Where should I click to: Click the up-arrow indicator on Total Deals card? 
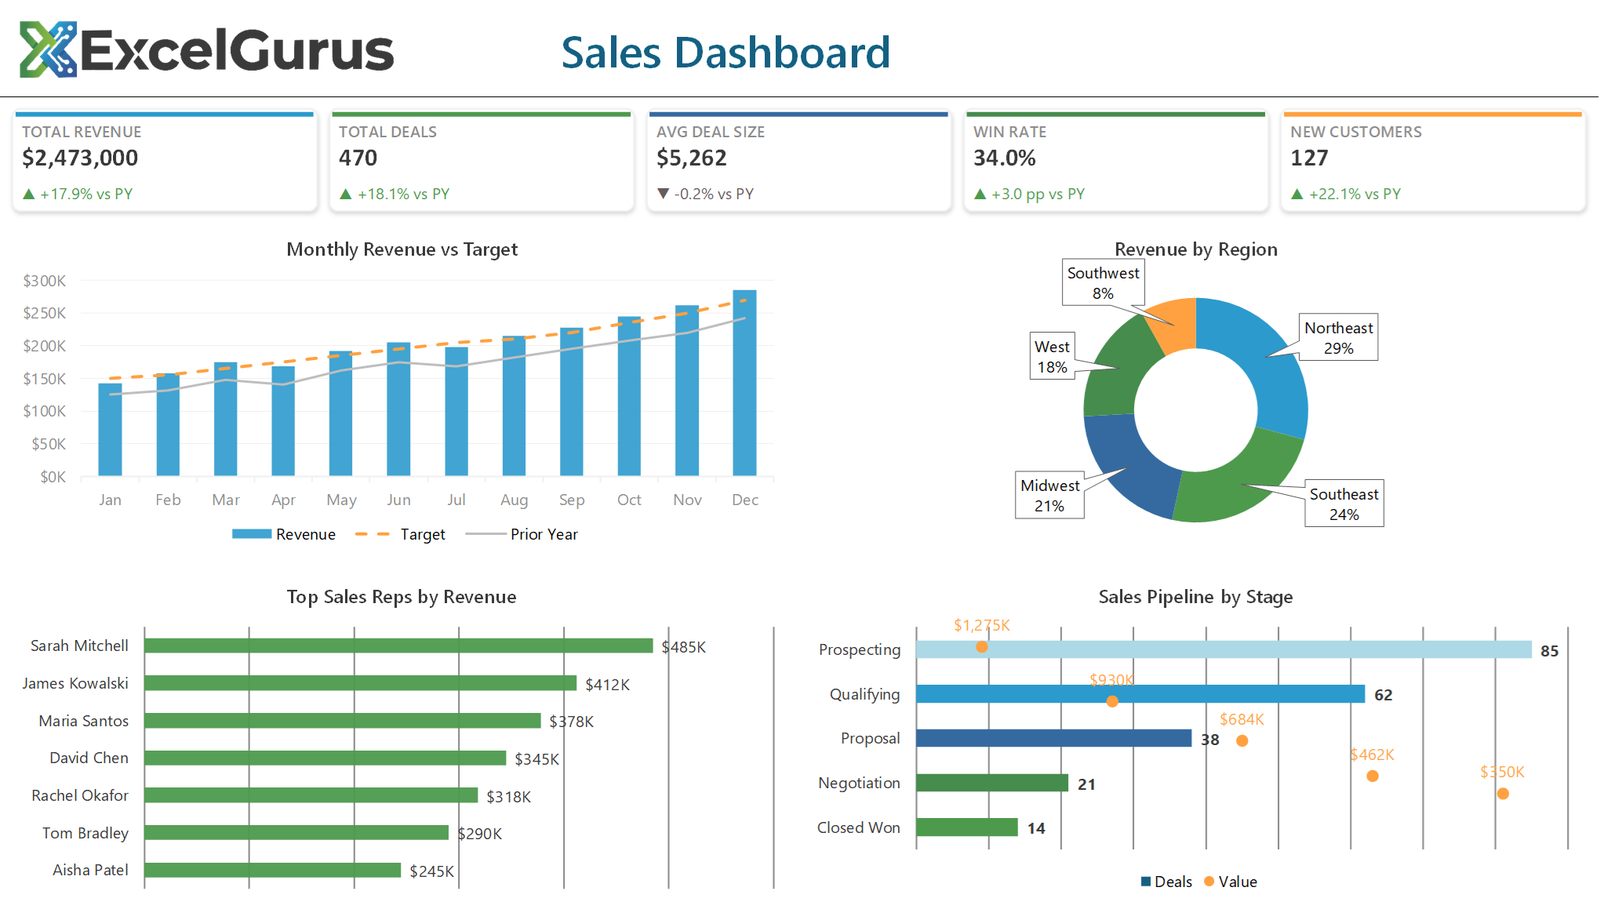point(346,194)
